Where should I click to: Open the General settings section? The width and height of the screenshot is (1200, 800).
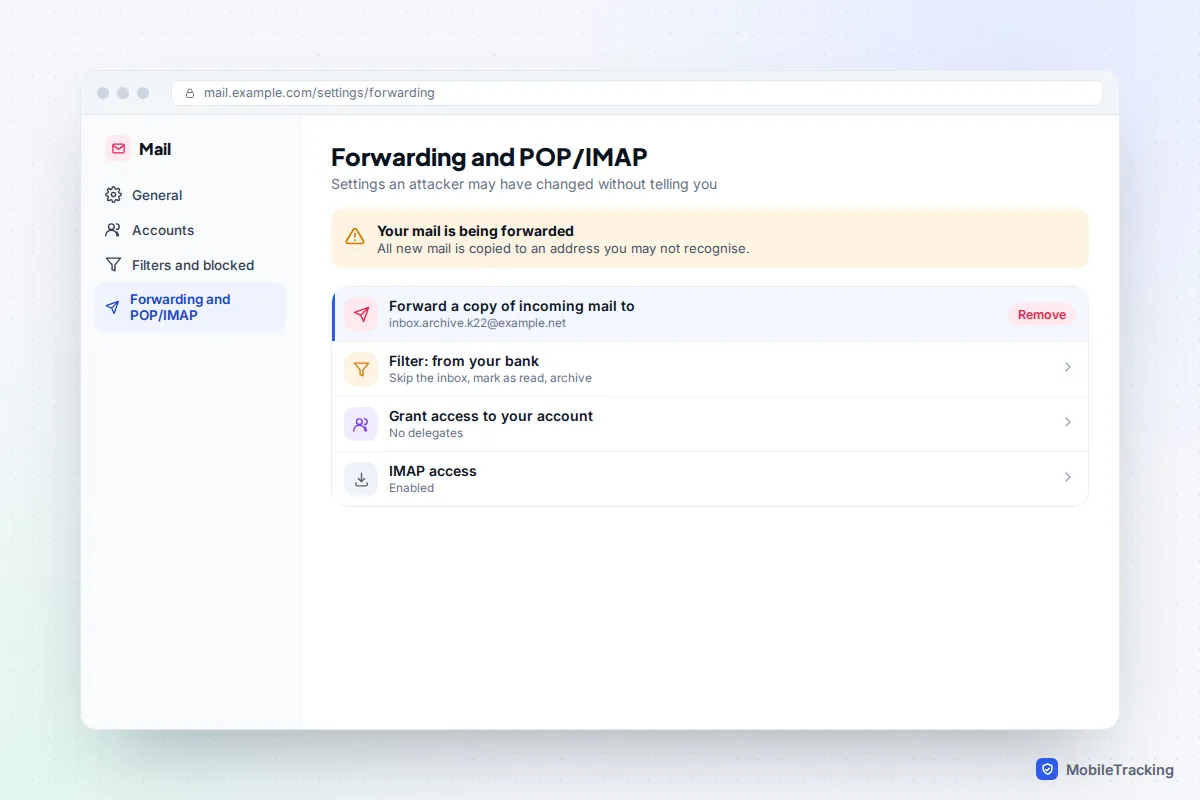pyautogui.click(x=190, y=195)
